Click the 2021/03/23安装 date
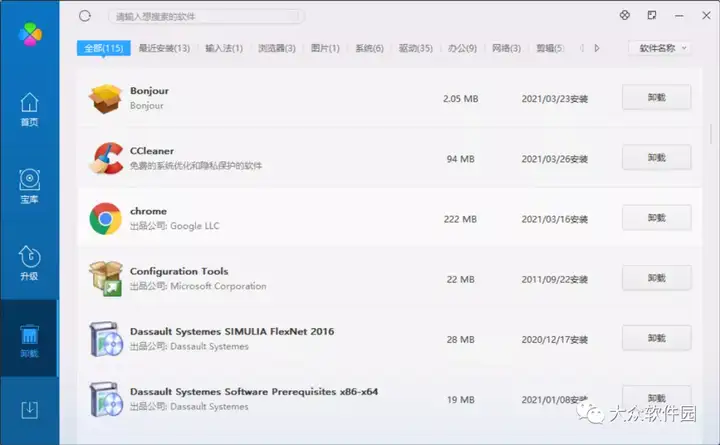The image size is (720, 445). pyautogui.click(x=555, y=99)
